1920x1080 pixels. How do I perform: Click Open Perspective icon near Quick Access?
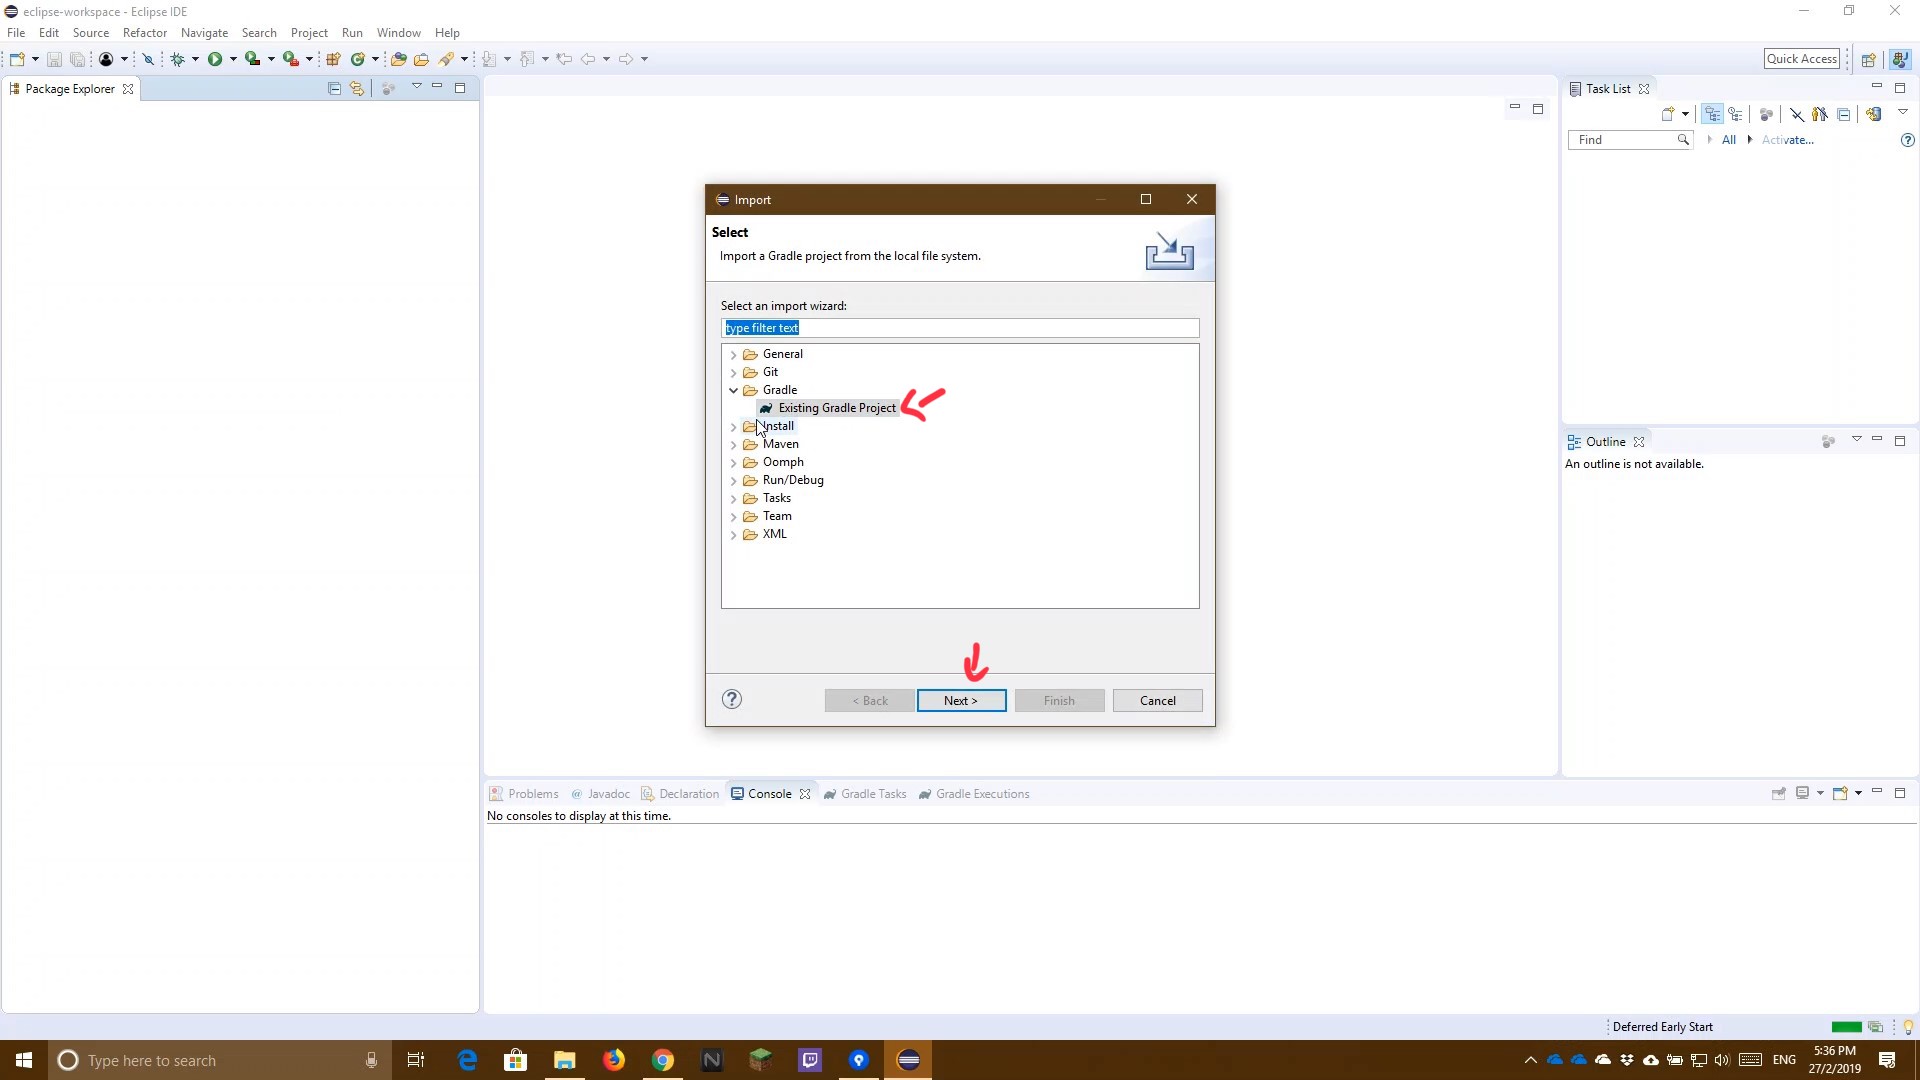(1868, 59)
